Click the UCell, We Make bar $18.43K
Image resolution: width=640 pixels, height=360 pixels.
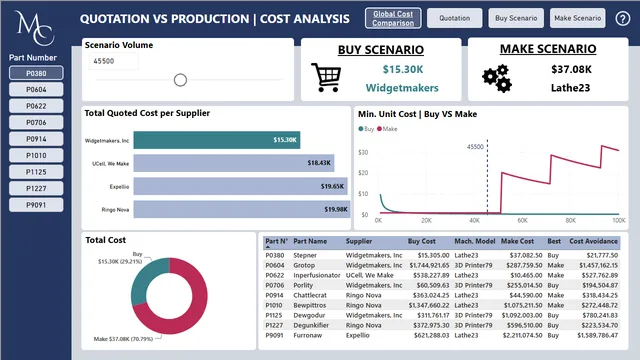point(234,163)
